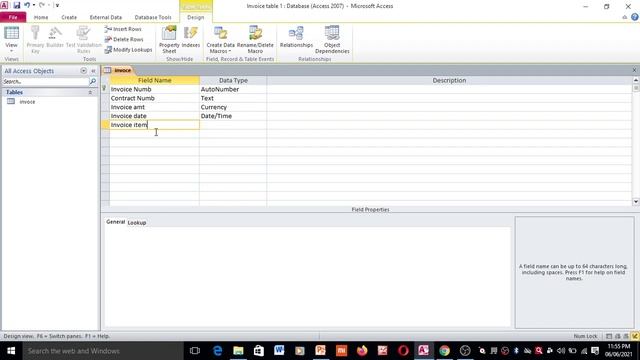The height and width of the screenshot is (360, 640).
Task: Click the Undo arrow icon
Action: [27, 5]
